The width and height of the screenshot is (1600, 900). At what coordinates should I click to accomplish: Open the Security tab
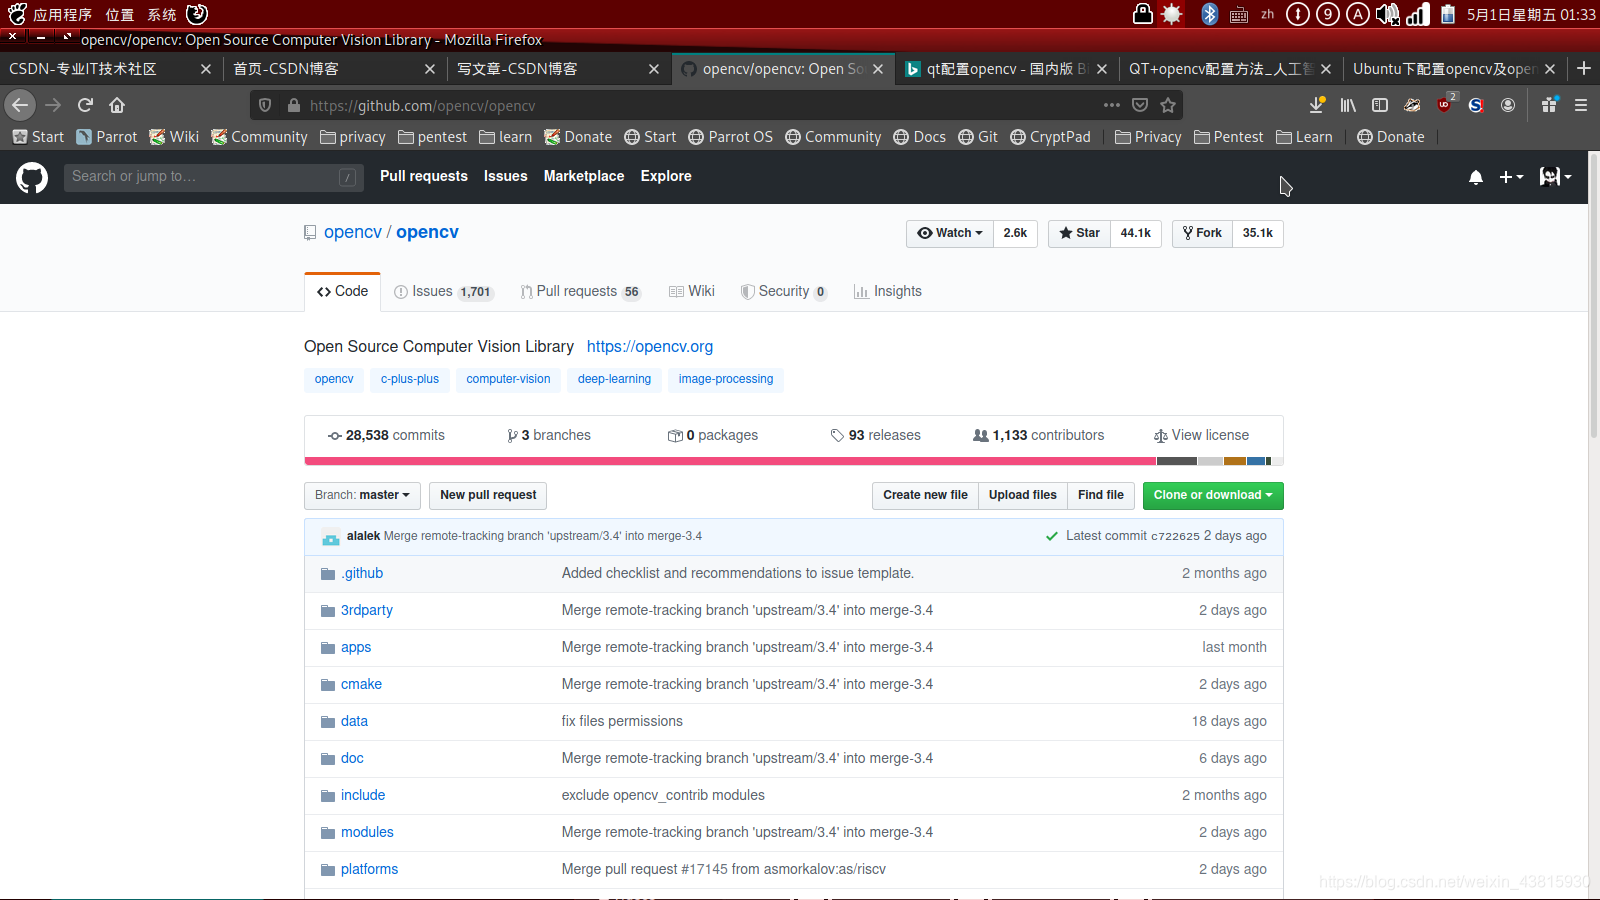coord(783,291)
